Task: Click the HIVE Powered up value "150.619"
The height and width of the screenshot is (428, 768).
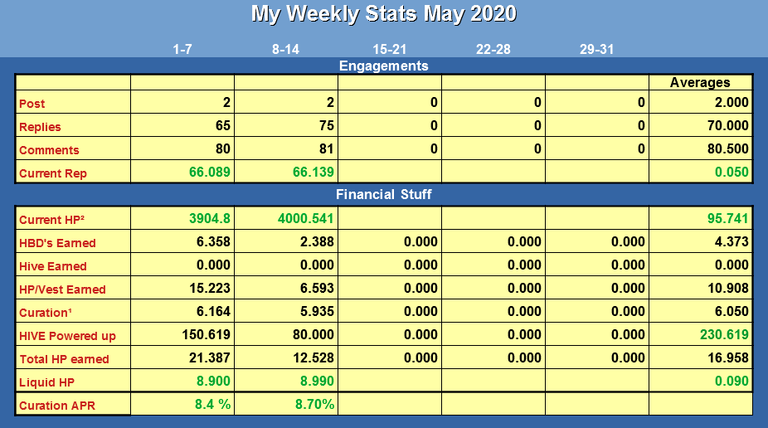Action: [206, 334]
